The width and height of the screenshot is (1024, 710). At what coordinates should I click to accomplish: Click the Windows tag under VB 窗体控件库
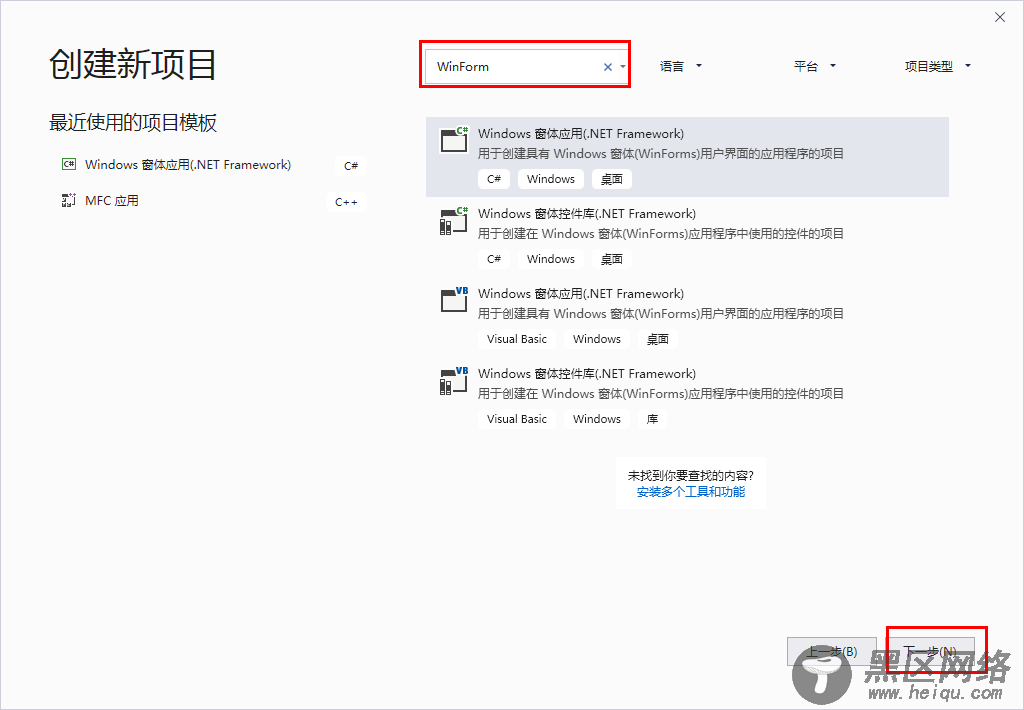pyautogui.click(x=597, y=419)
